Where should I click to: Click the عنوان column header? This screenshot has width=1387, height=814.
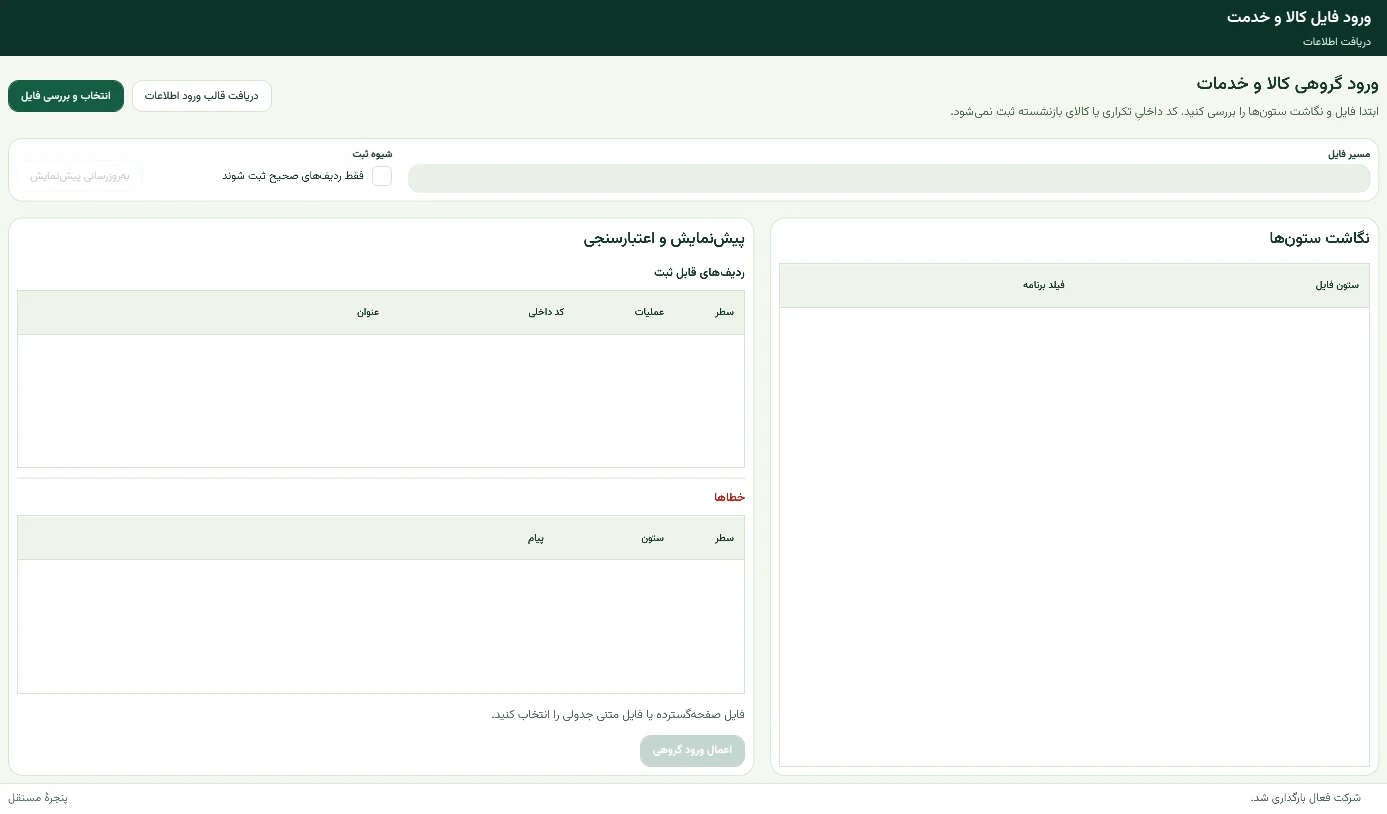click(368, 312)
